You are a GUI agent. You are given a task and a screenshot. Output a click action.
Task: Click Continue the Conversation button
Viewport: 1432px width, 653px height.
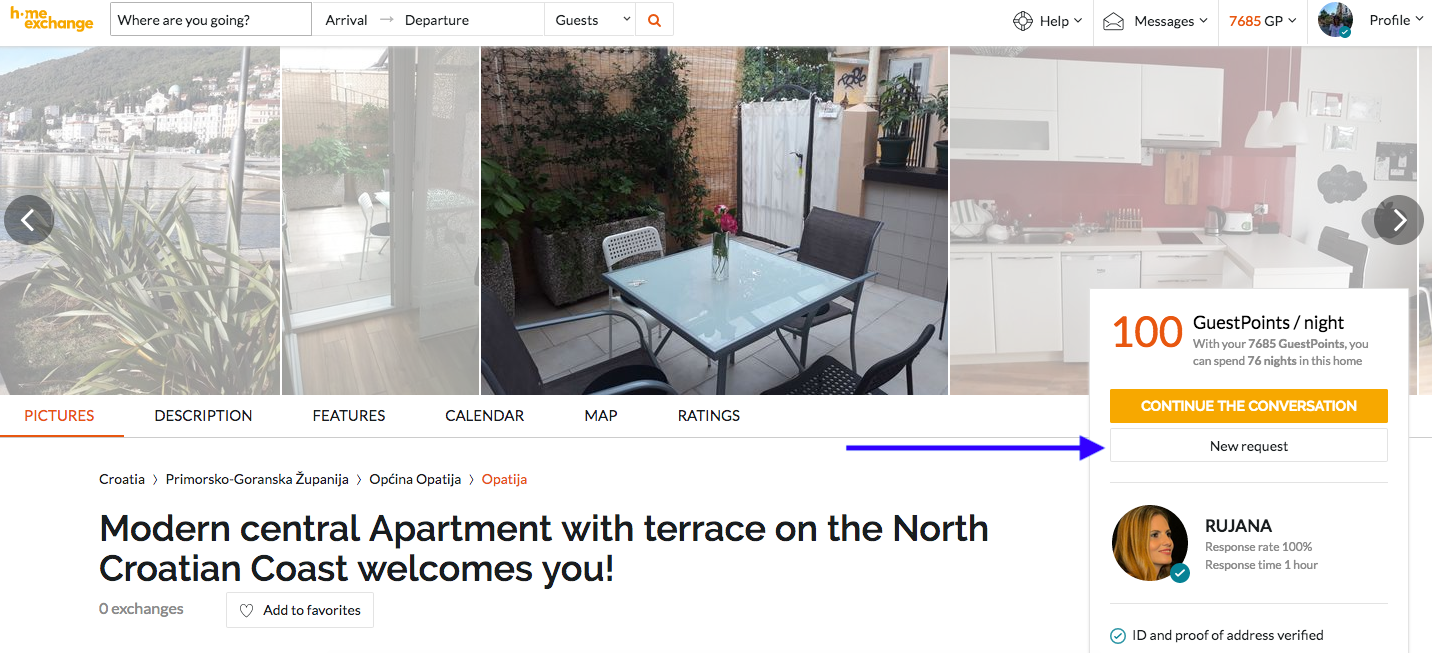tap(1249, 406)
